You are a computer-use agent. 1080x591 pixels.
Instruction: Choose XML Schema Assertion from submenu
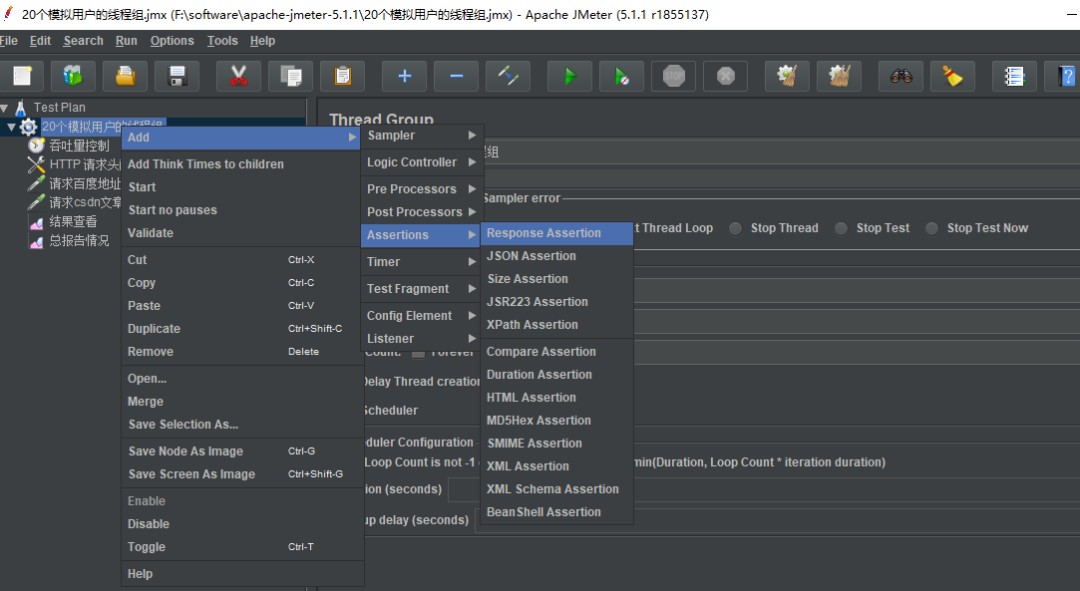(557, 489)
